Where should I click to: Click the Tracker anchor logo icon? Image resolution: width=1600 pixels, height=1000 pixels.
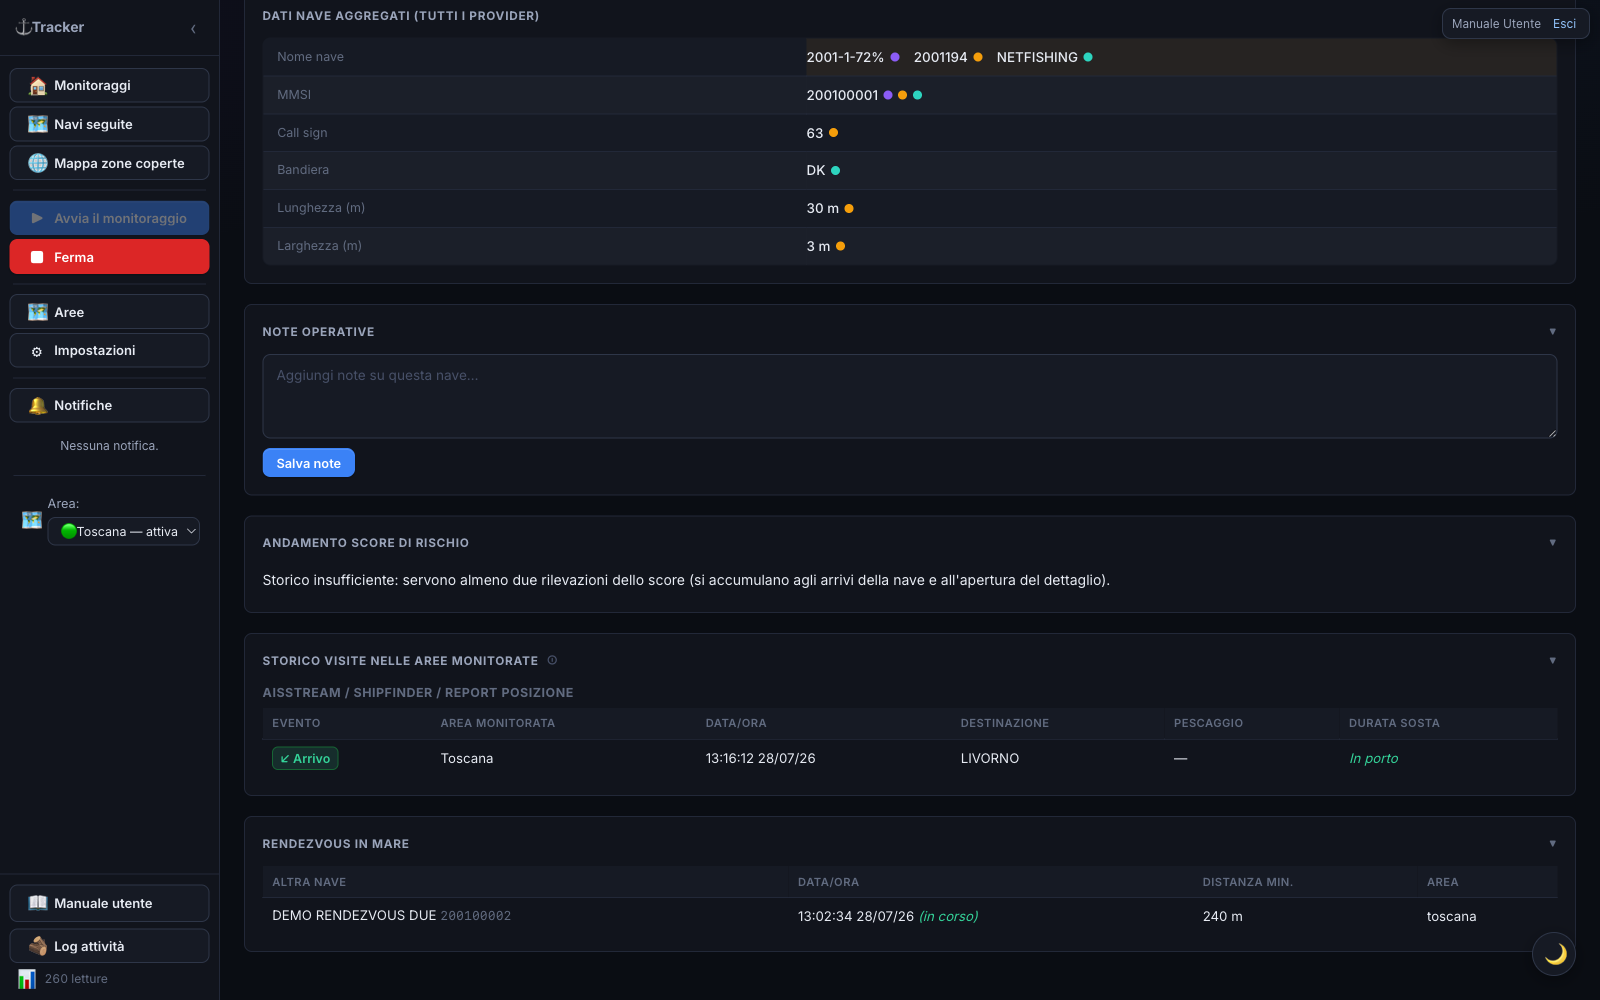[23, 27]
